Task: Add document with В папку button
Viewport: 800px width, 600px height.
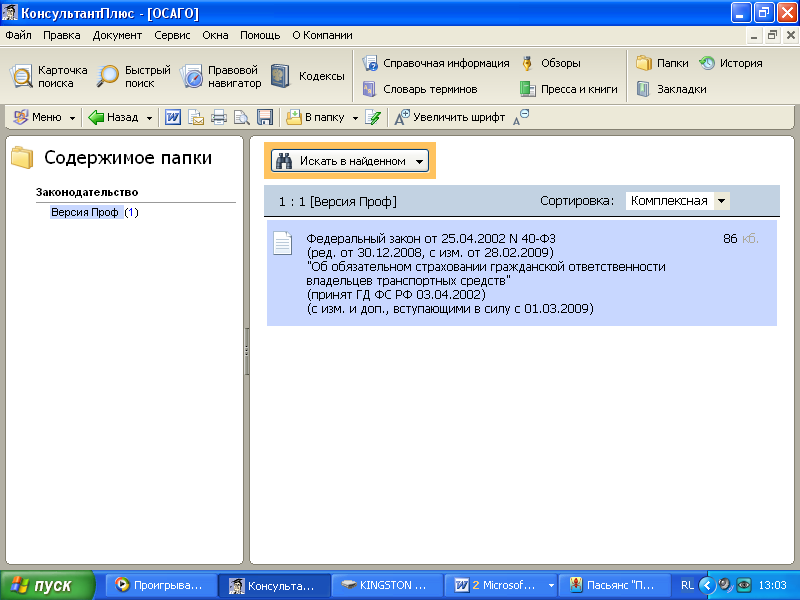Action: [x=315, y=117]
